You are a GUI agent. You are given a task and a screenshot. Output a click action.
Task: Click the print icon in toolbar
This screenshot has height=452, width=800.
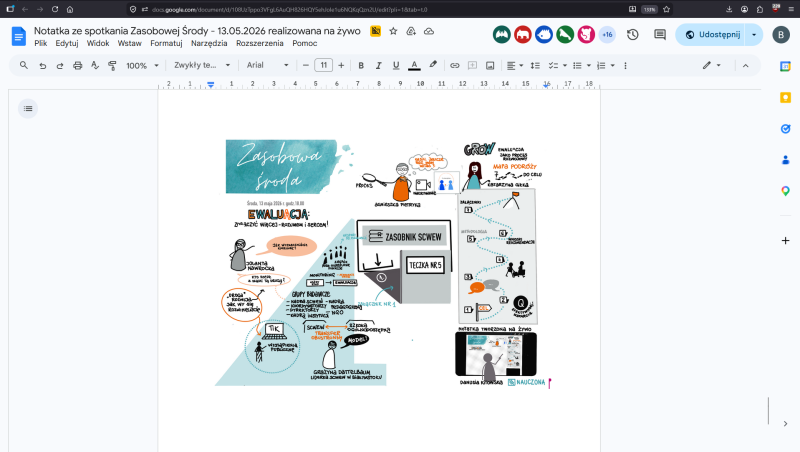[78, 65]
